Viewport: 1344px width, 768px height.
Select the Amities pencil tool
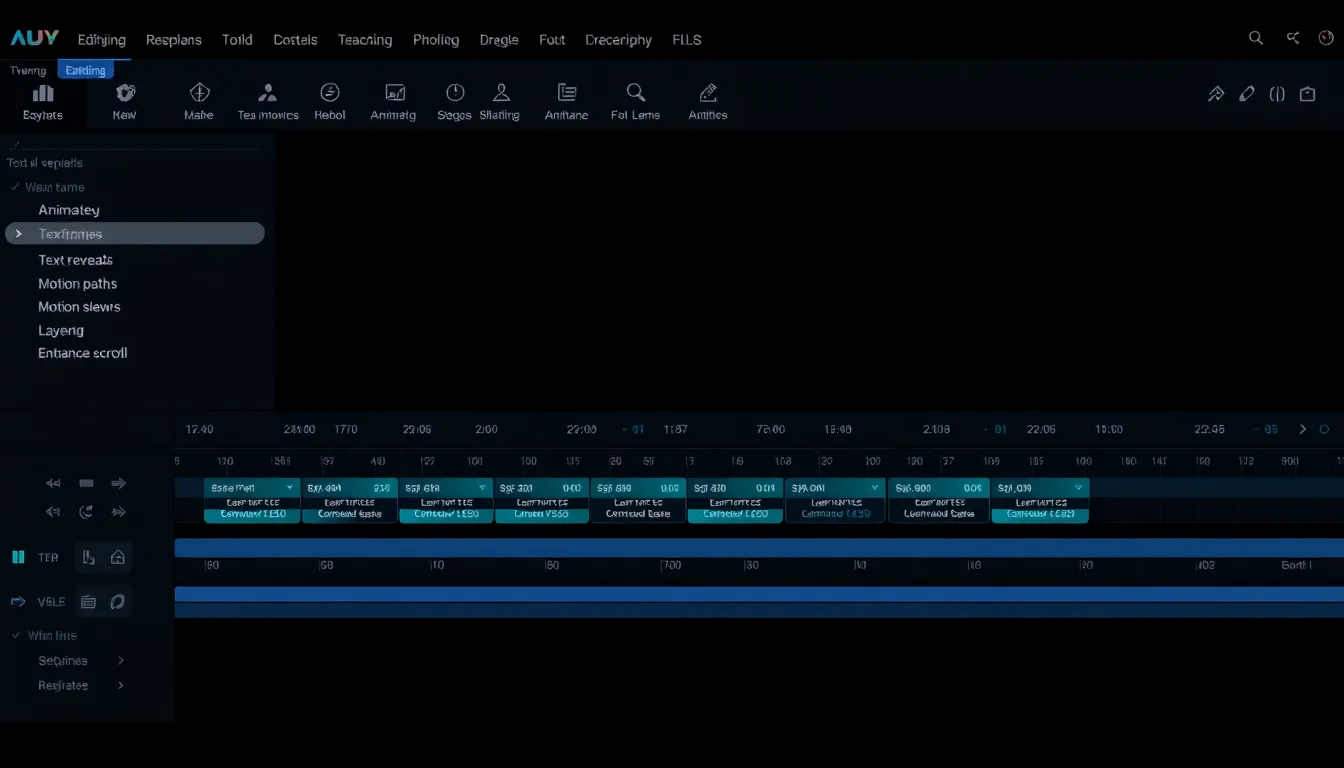pyautogui.click(x=708, y=93)
